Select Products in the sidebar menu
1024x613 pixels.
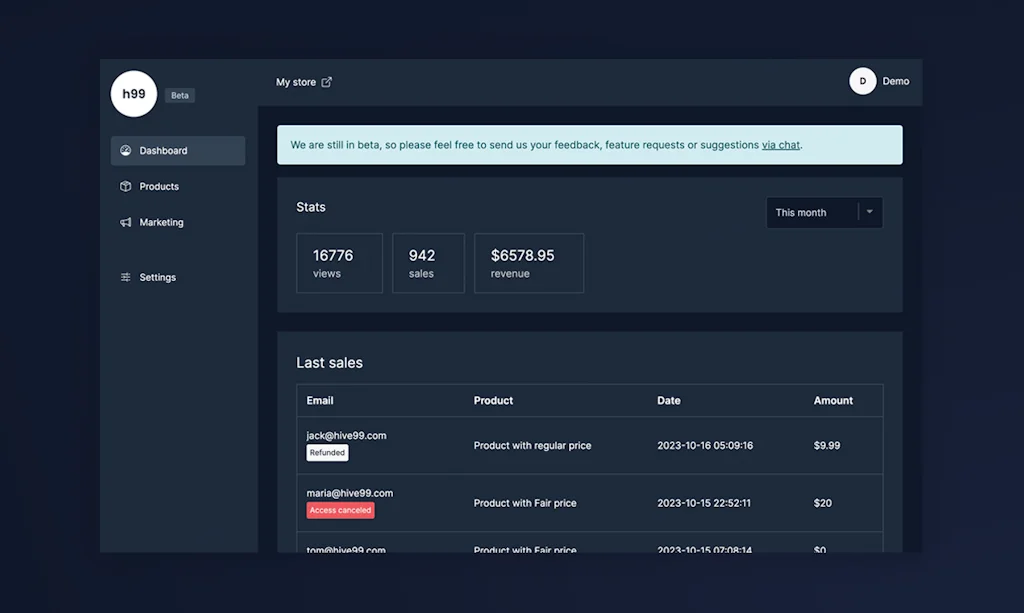tap(158, 186)
